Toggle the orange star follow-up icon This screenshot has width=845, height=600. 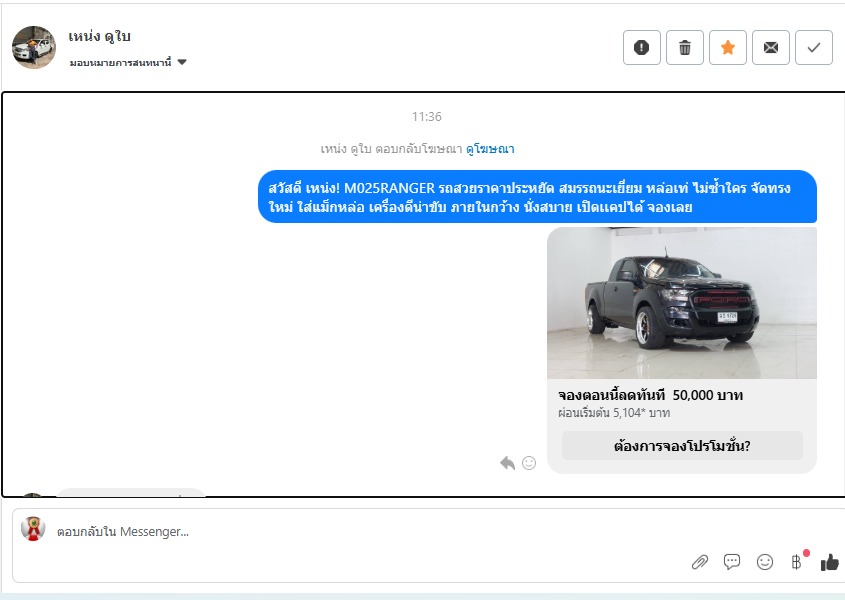point(728,47)
